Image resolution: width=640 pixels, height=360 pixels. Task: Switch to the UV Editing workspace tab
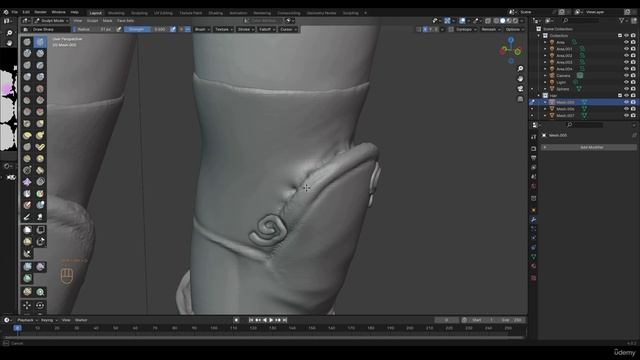(x=163, y=13)
